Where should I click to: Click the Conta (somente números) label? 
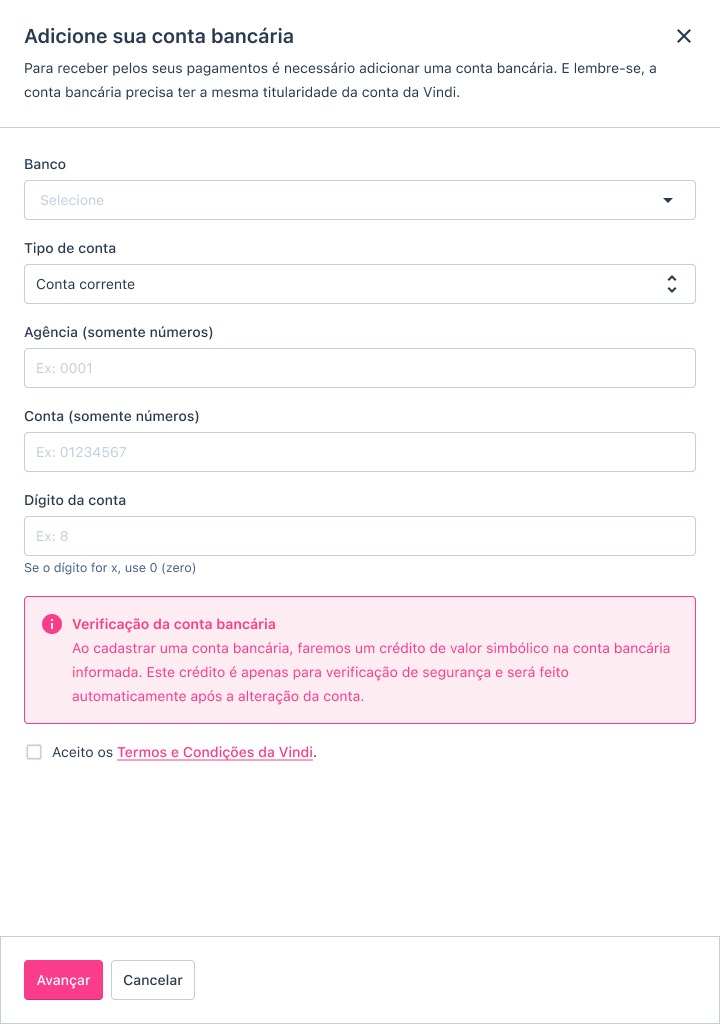coord(112,416)
